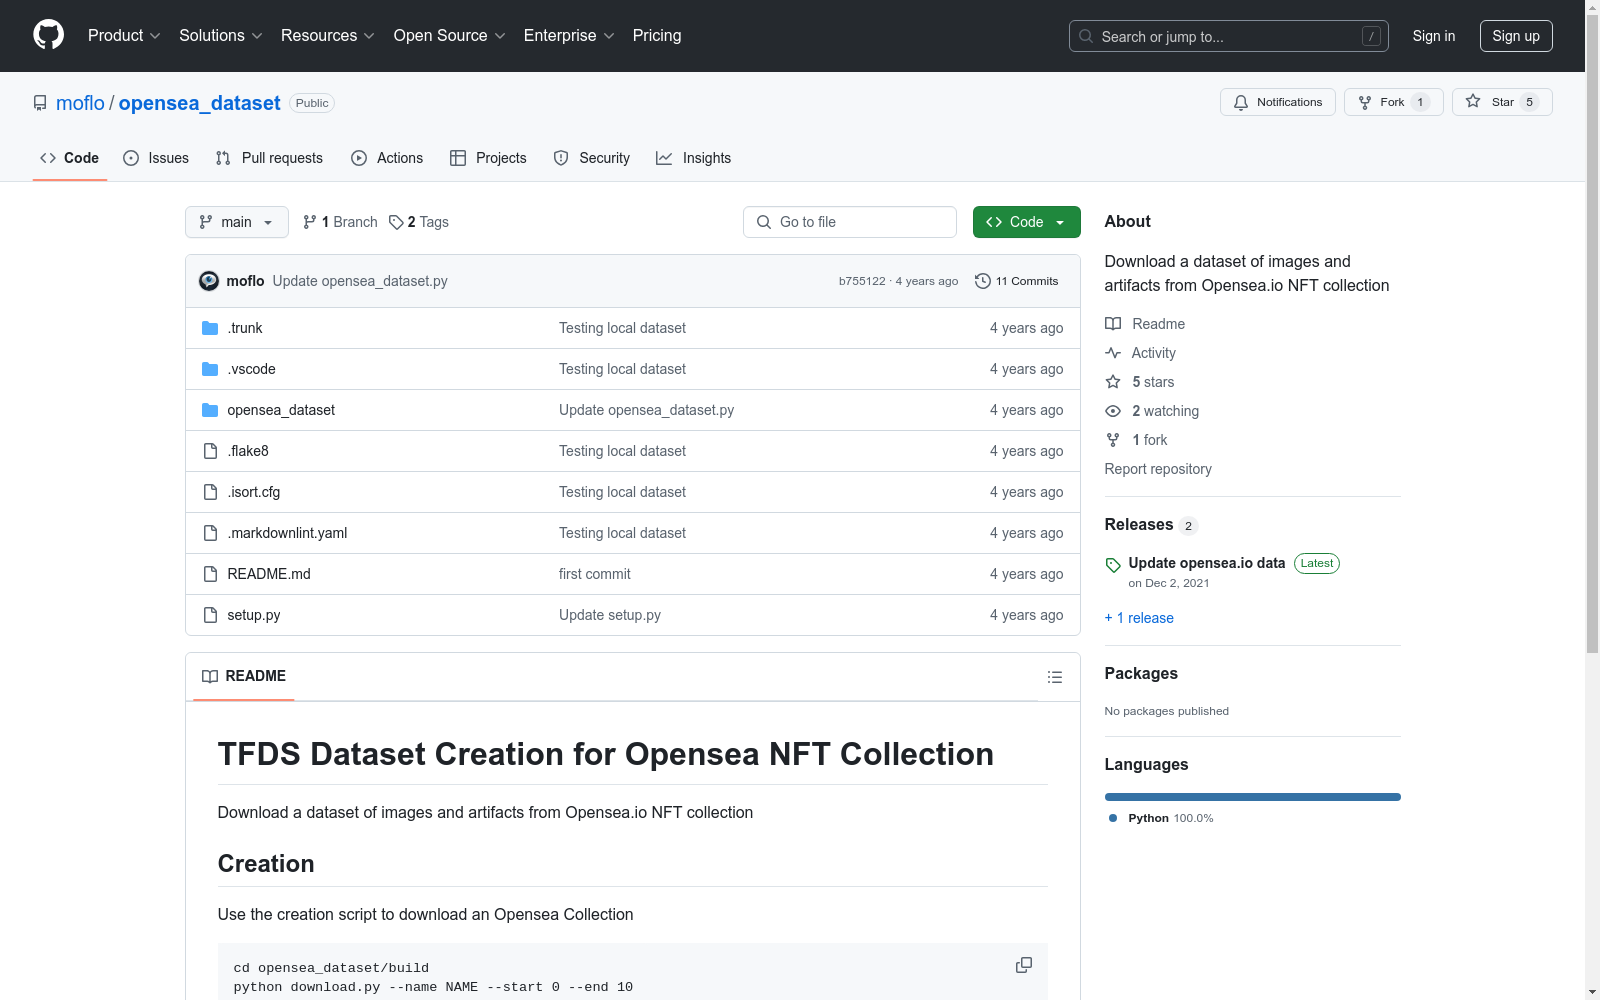The width and height of the screenshot is (1600, 1000).
Task: Open the + 1 release link
Action: tap(1139, 618)
